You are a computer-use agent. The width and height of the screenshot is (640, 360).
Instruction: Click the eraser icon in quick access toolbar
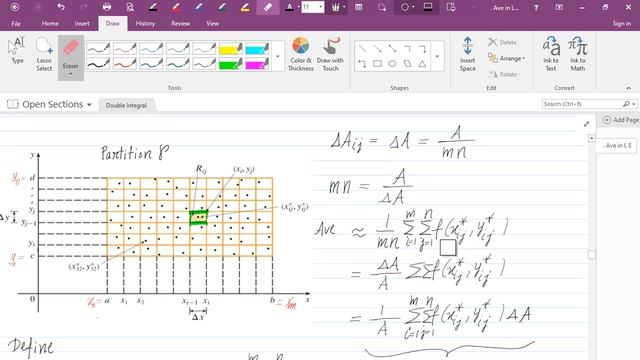pyautogui.click(x=268, y=7)
